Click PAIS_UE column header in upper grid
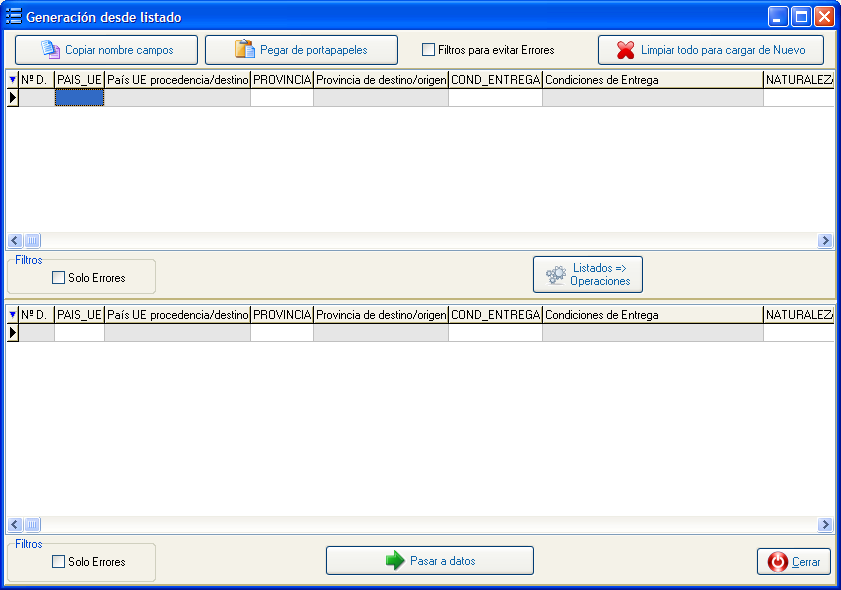This screenshot has width=841, height=590. point(79,79)
